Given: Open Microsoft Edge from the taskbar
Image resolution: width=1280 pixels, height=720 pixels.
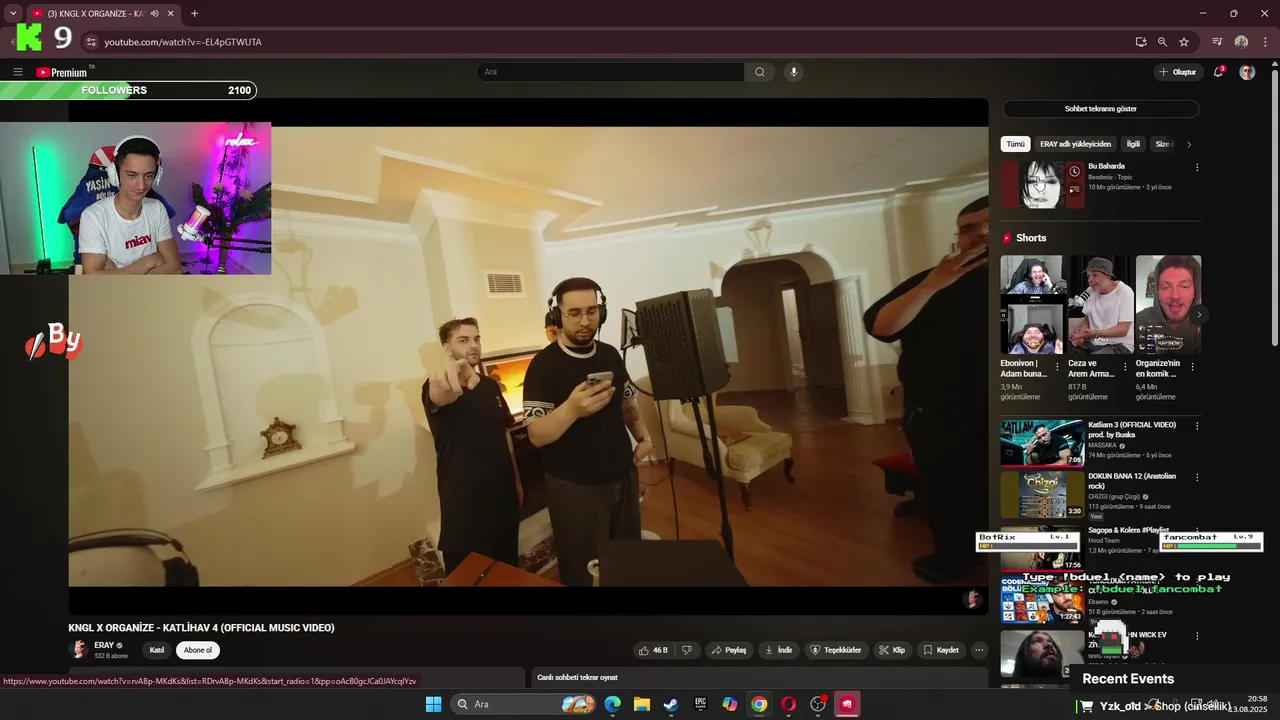Looking at the screenshot, I should (613, 704).
